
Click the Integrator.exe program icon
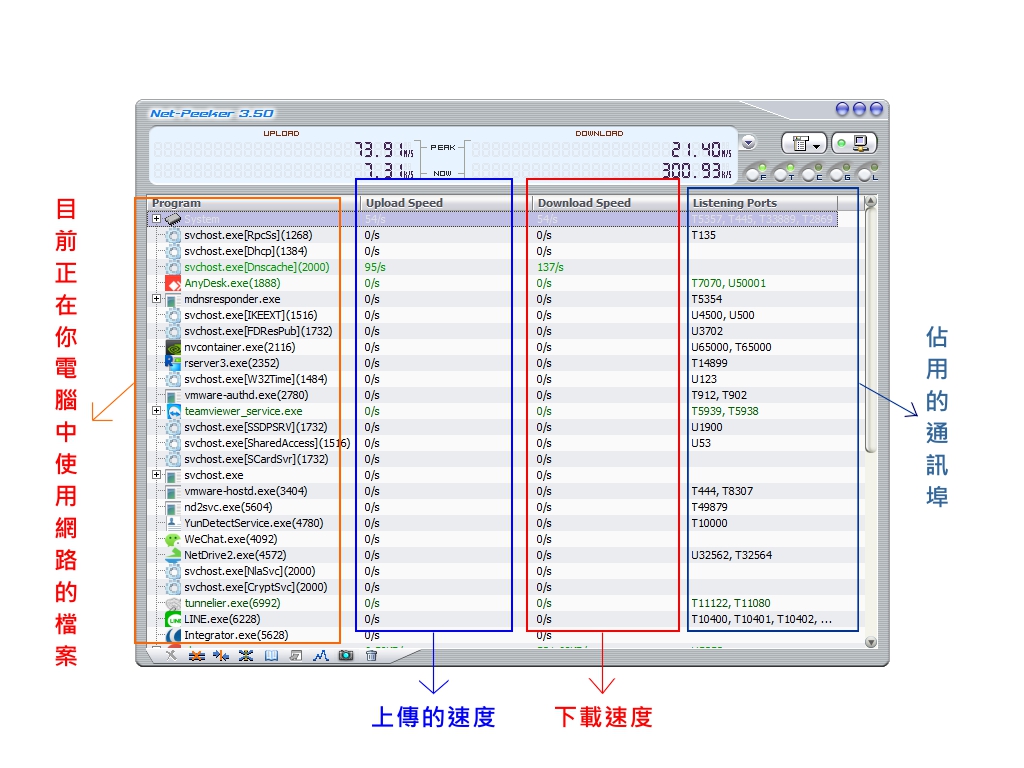coord(173,635)
